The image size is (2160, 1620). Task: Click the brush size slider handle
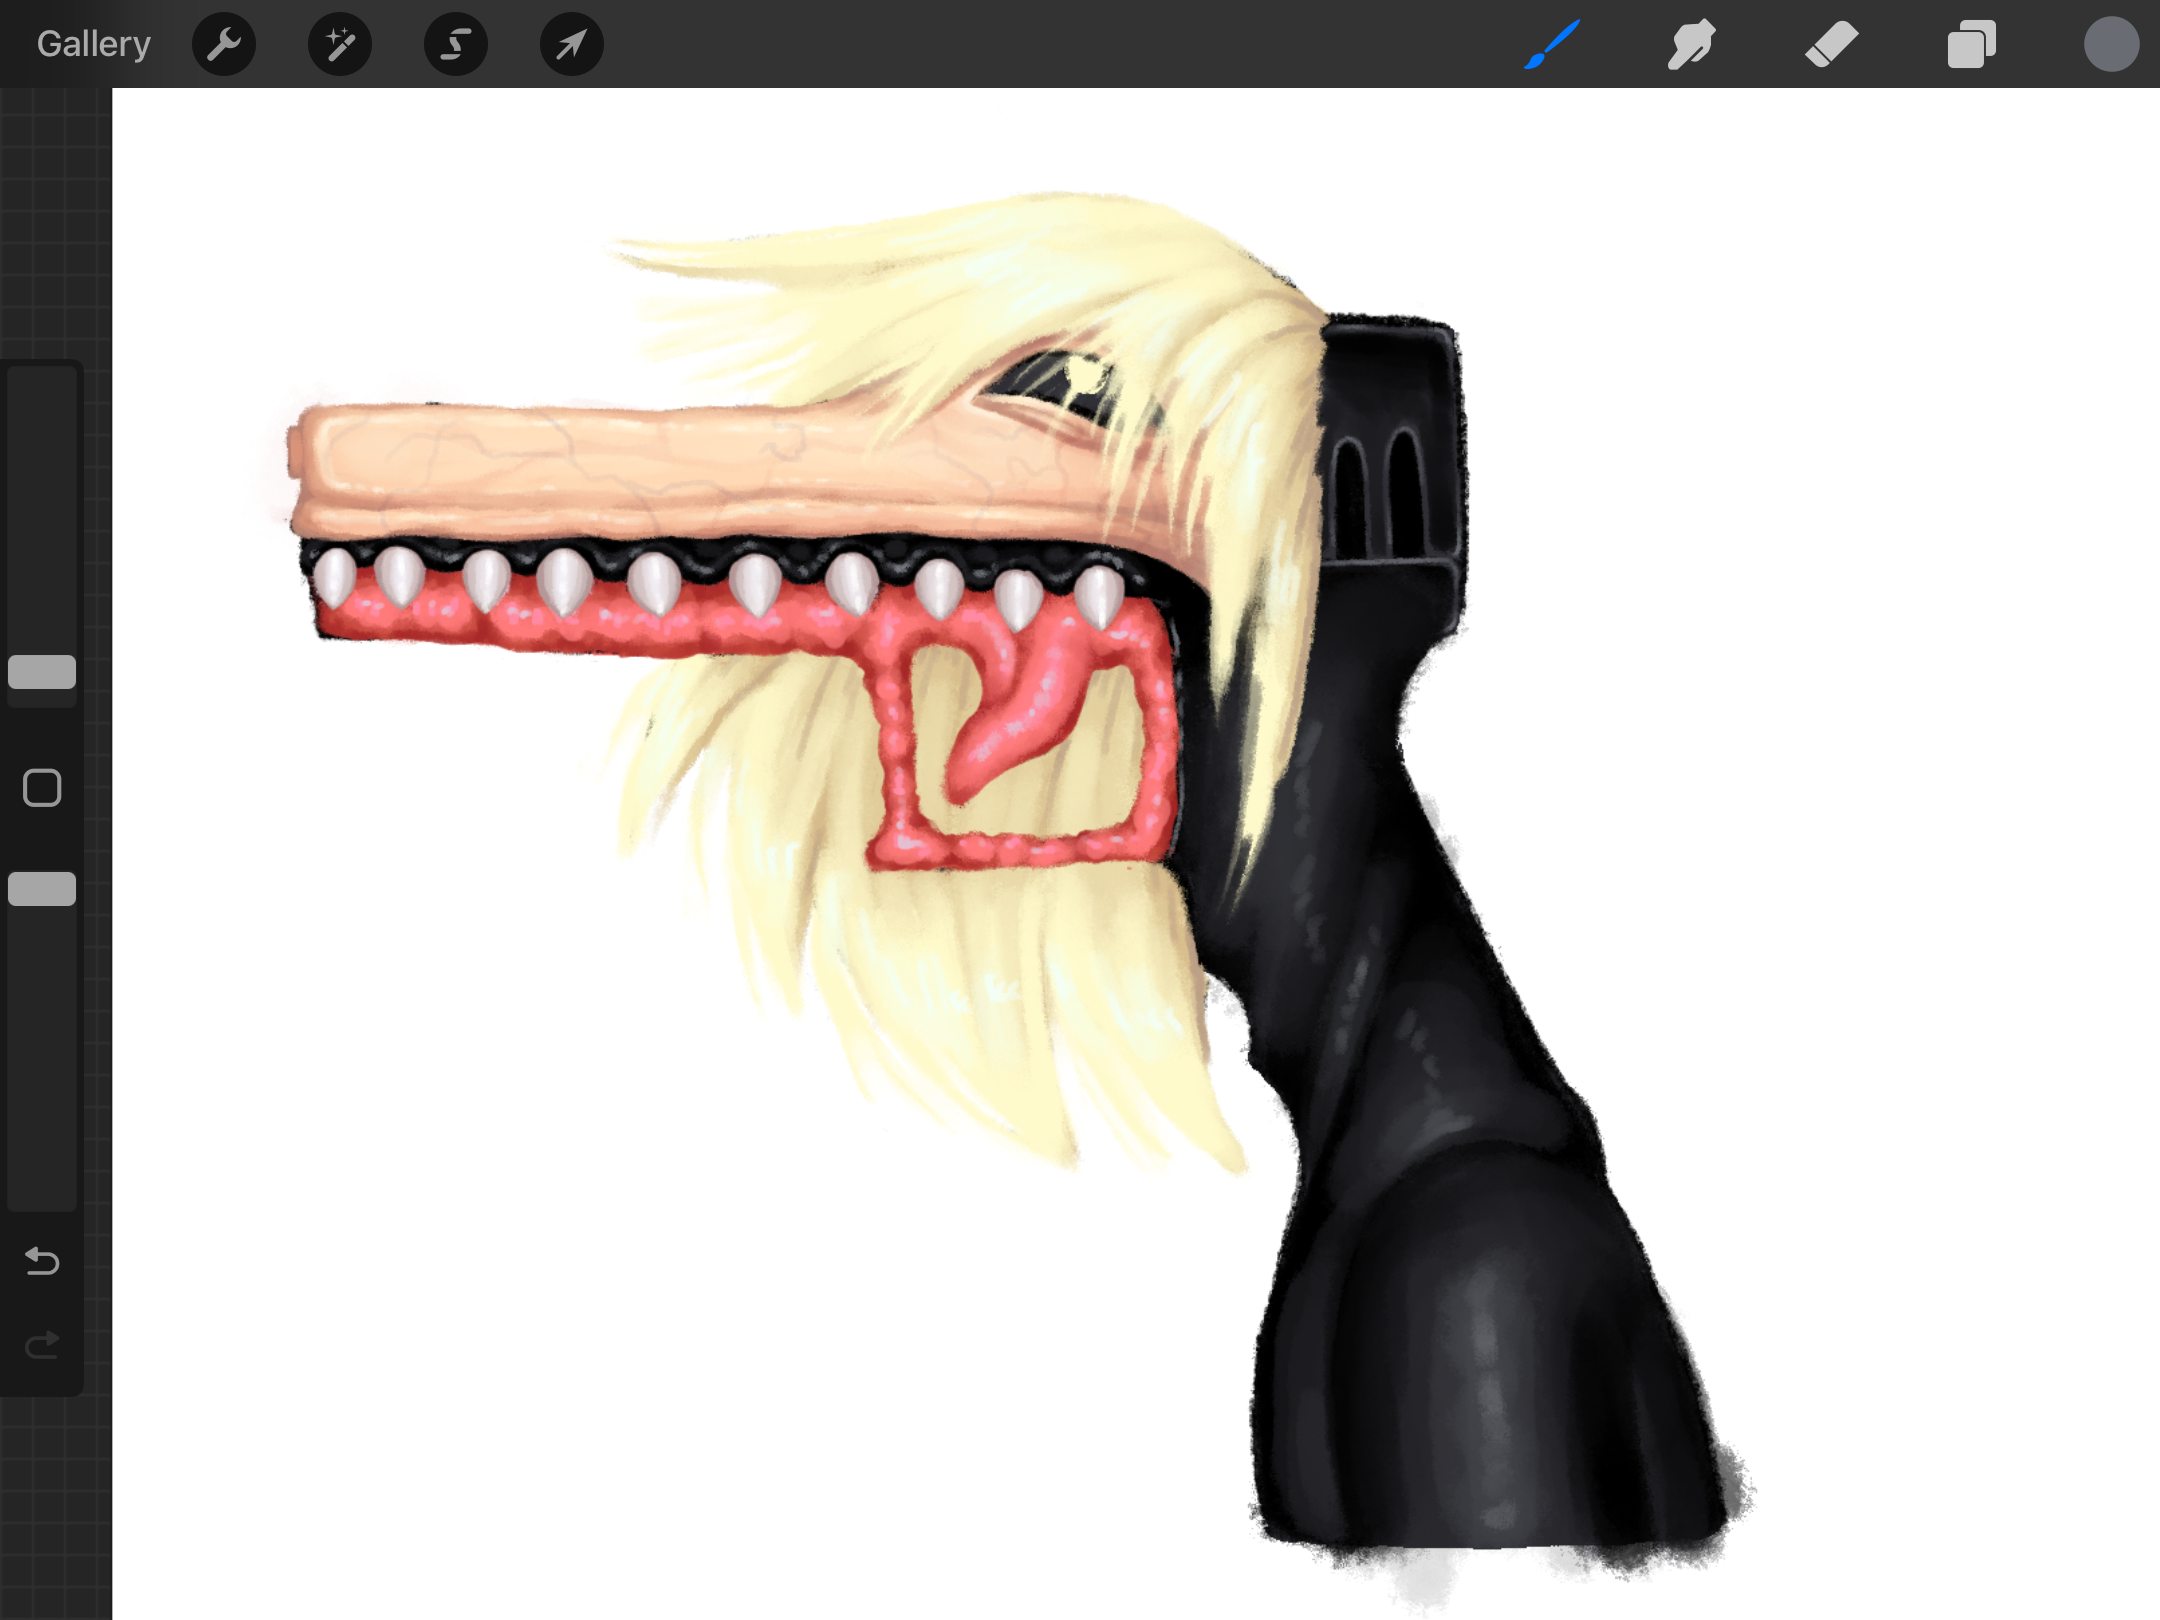point(42,672)
